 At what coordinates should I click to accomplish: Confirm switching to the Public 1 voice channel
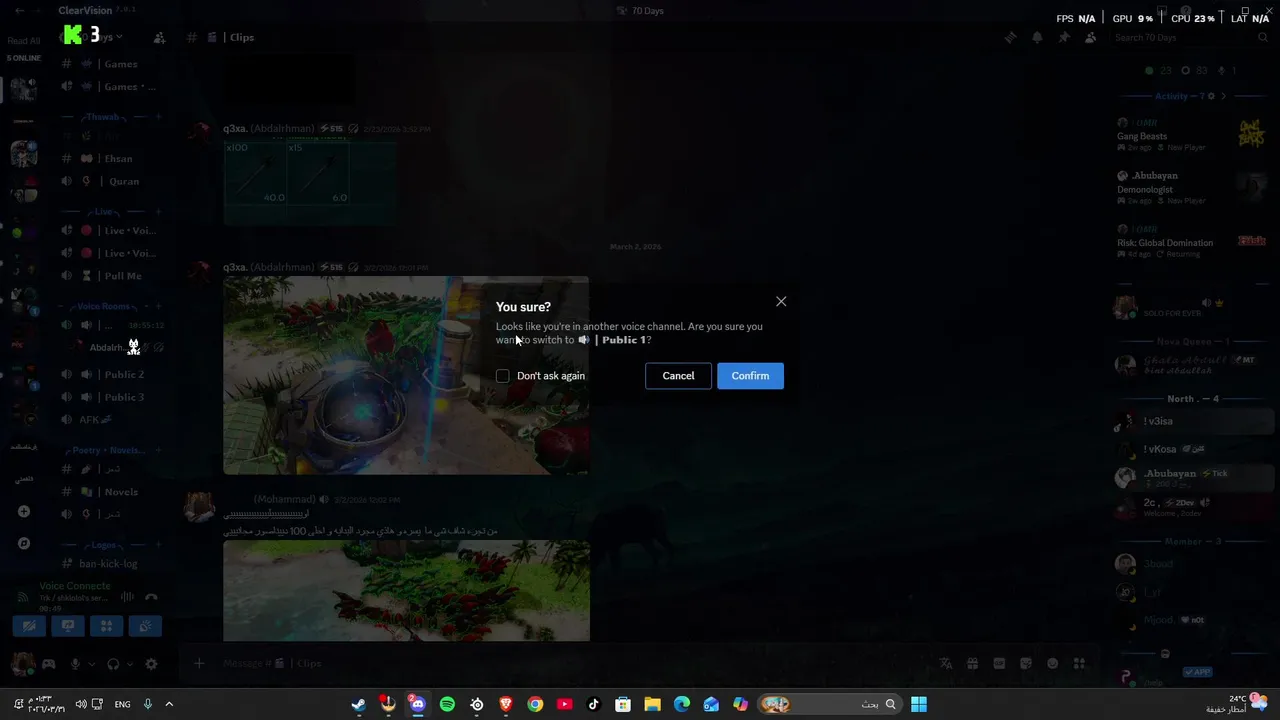(x=750, y=376)
